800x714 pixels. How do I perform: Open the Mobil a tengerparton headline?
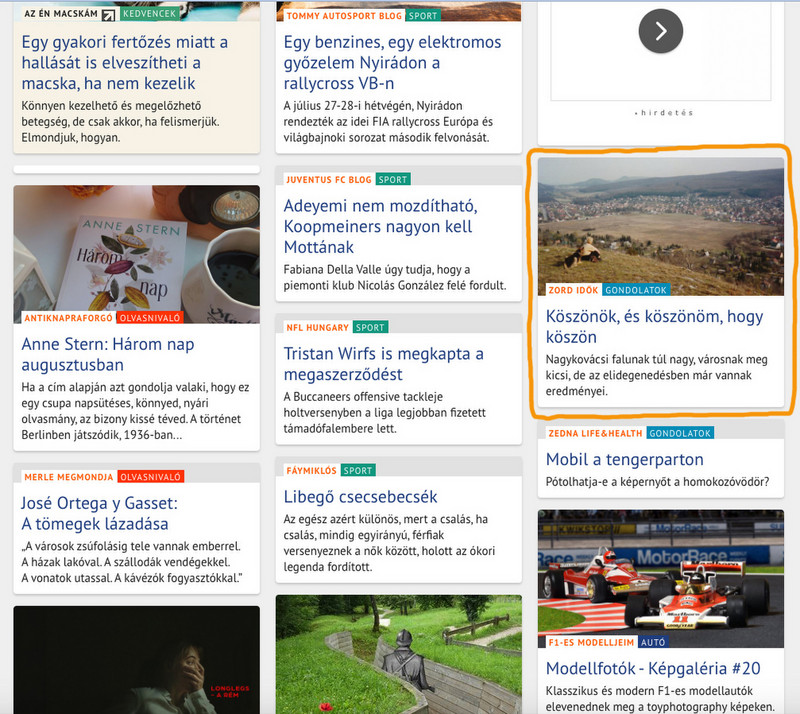pyautogui.click(x=624, y=459)
